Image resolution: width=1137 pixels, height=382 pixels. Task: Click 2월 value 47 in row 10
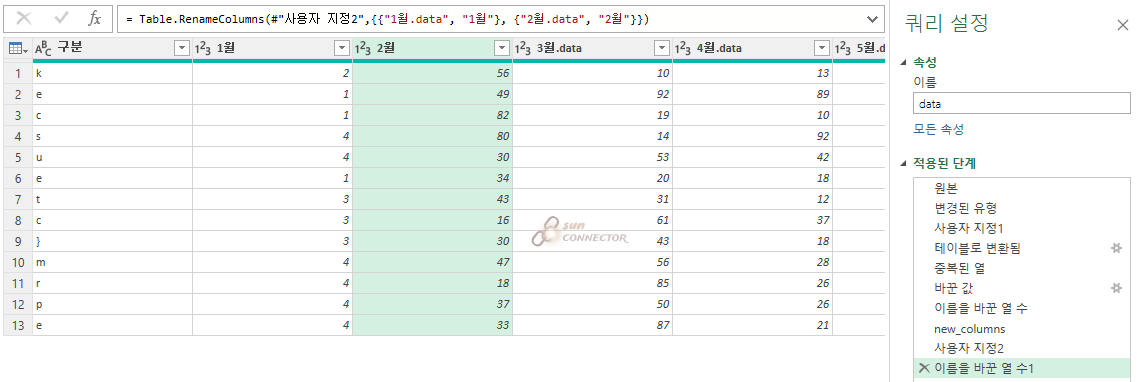coord(433,262)
